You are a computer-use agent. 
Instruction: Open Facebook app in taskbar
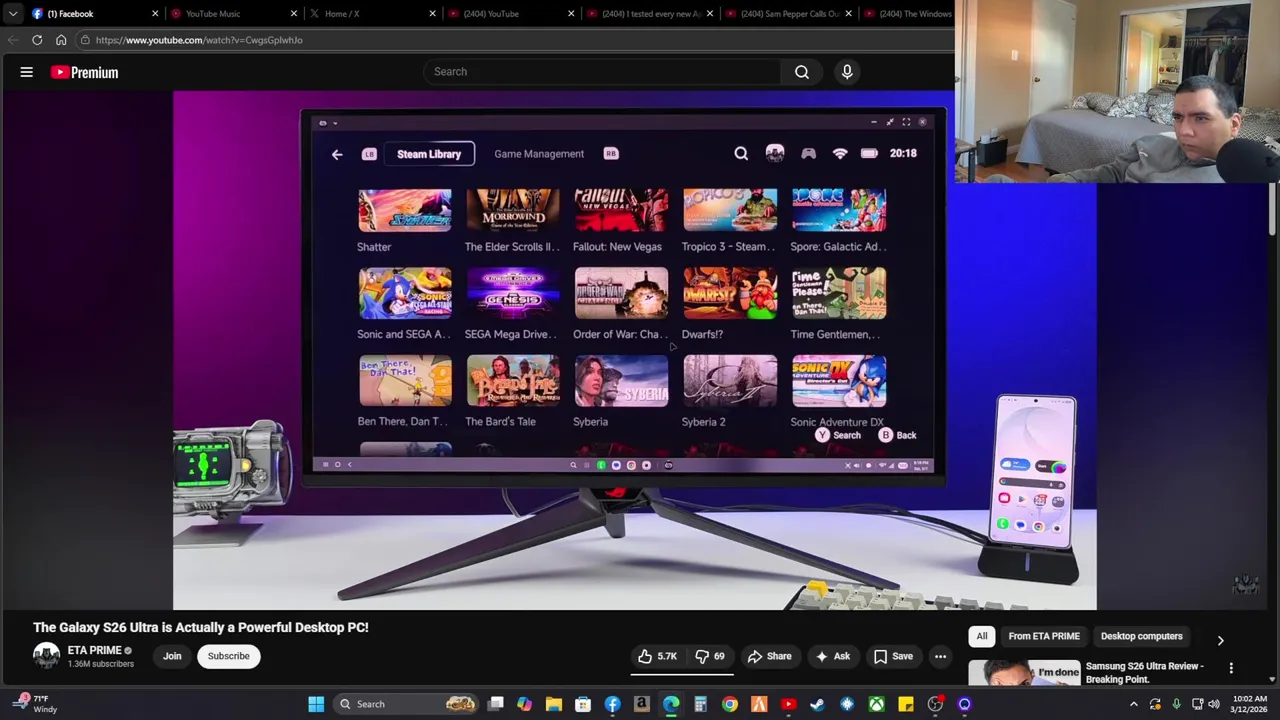pyautogui.click(x=612, y=704)
